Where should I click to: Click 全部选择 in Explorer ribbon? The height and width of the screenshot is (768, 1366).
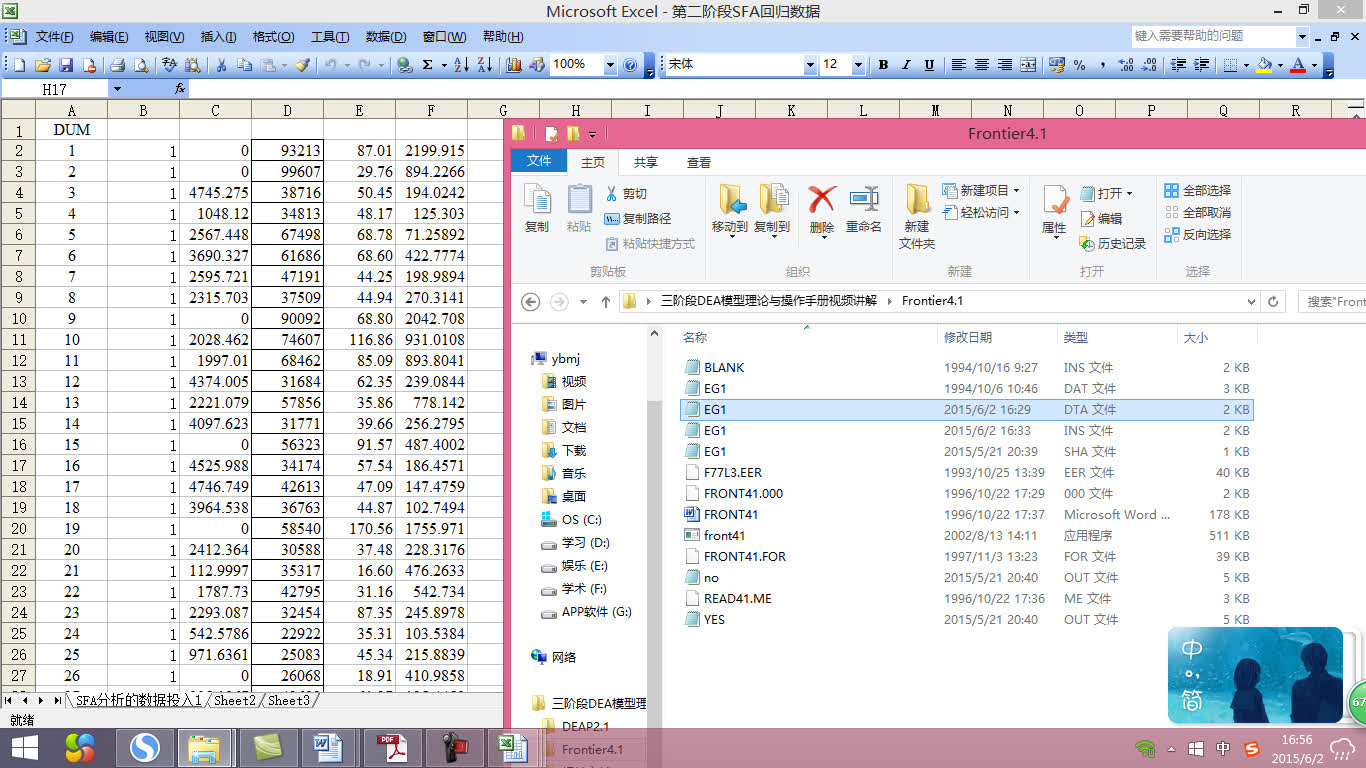pos(1198,190)
